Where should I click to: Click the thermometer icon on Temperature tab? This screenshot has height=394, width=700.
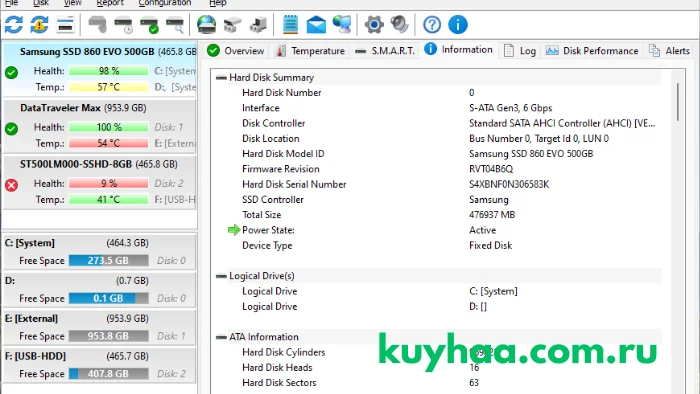(x=280, y=51)
